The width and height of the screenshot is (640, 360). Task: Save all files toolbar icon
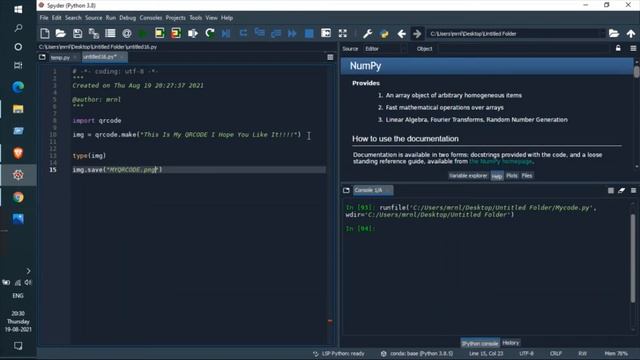click(x=94, y=33)
